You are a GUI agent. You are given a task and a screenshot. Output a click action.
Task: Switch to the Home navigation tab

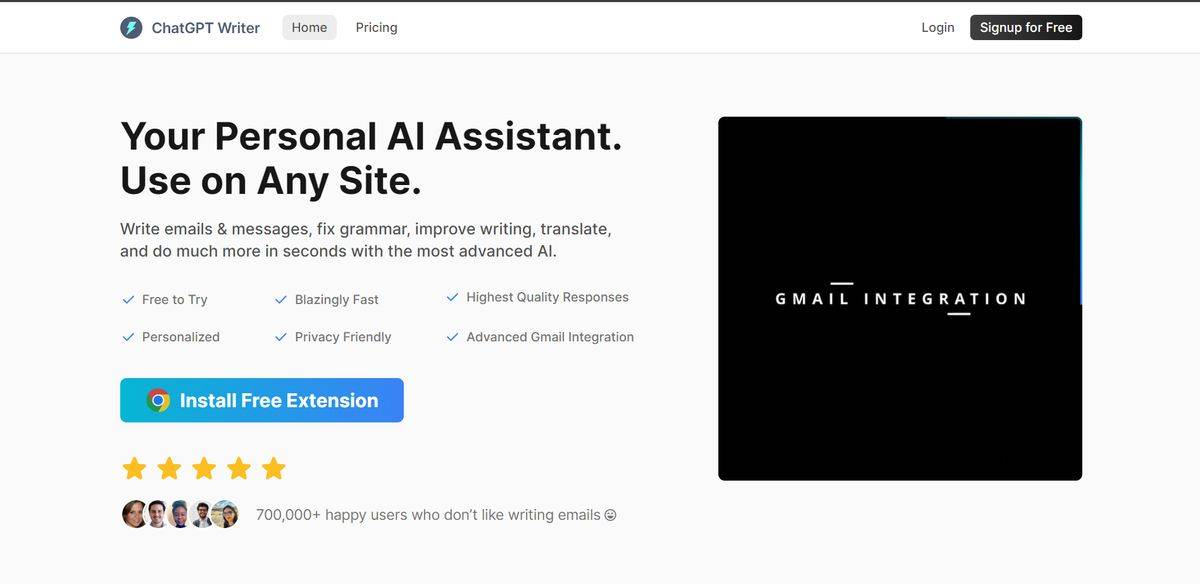309,27
